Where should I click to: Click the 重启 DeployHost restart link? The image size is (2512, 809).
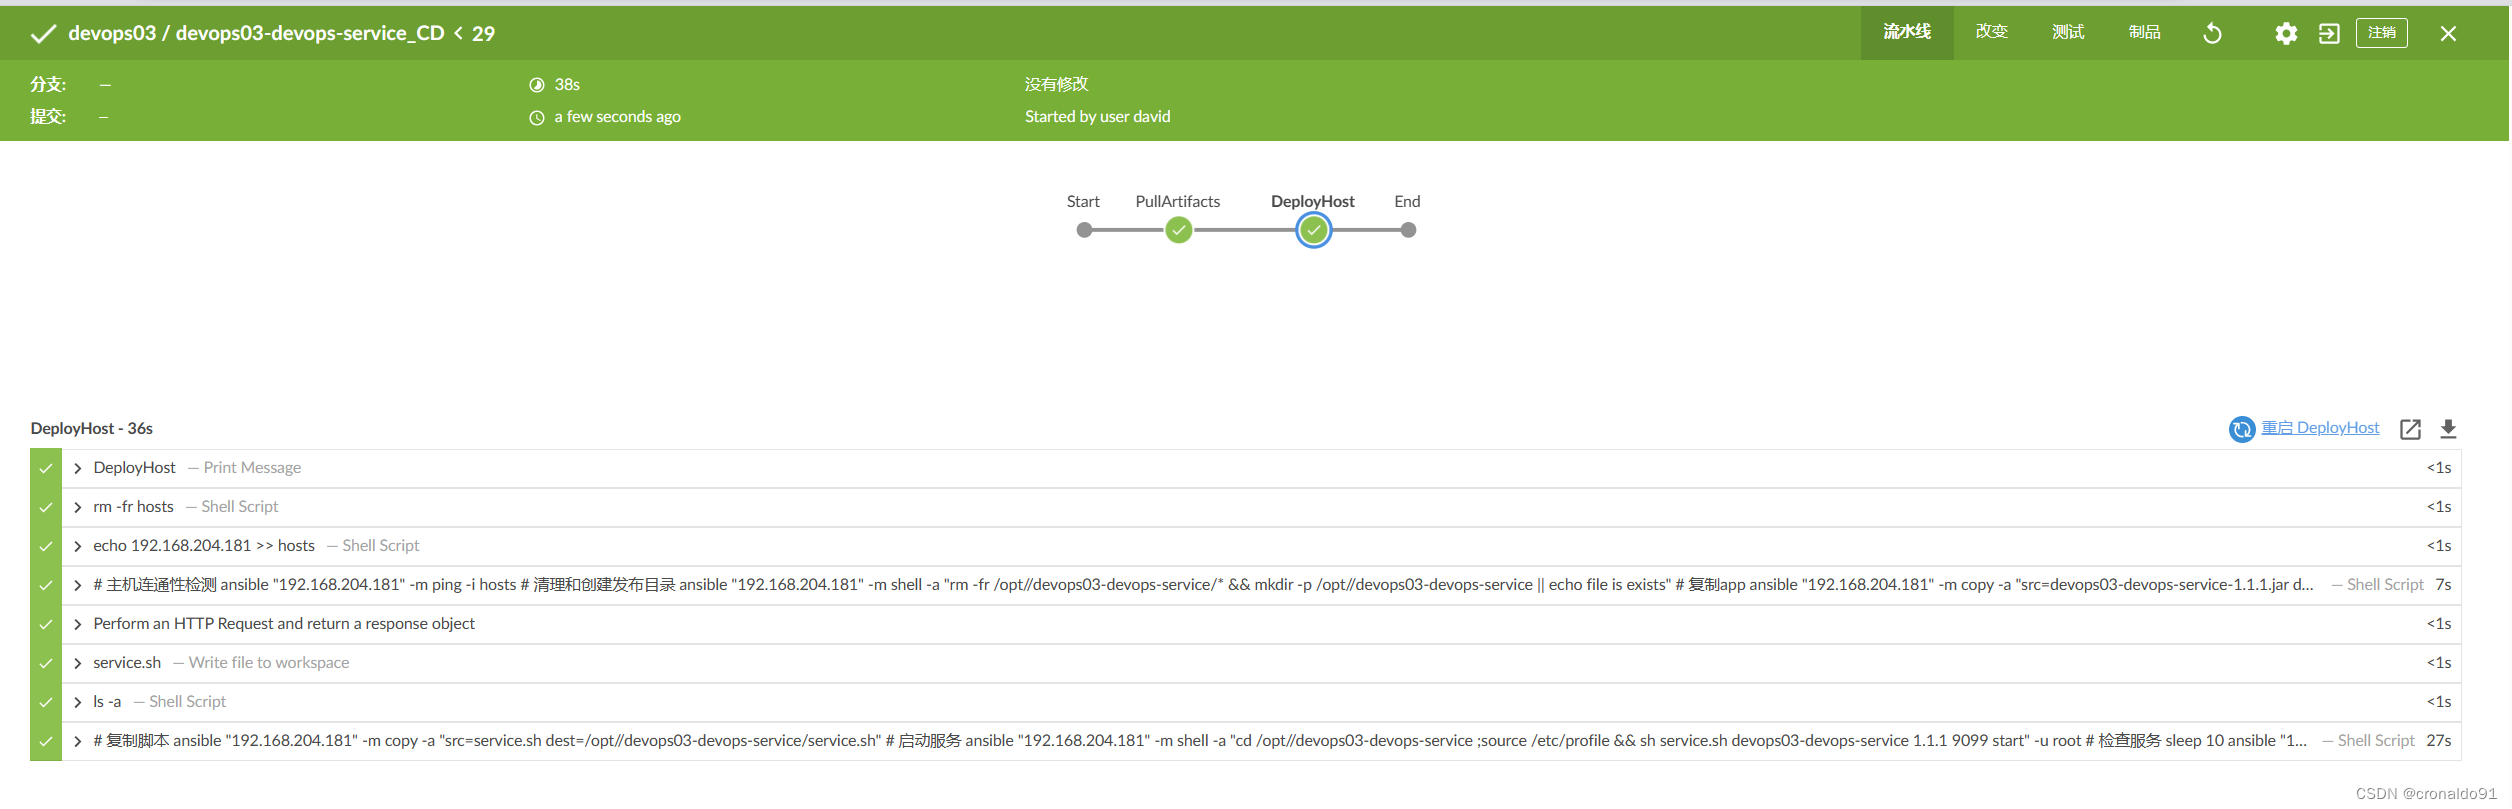[x=2320, y=428]
